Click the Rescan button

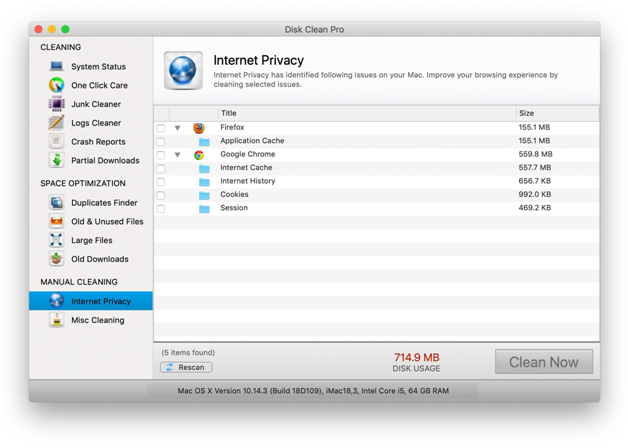click(186, 367)
